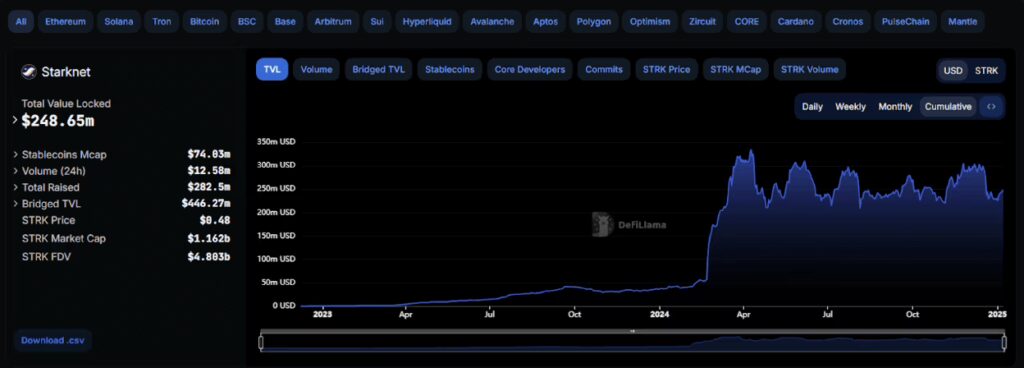Switch denomination to USD
Viewport: 1024px width, 368px height.
click(953, 70)
